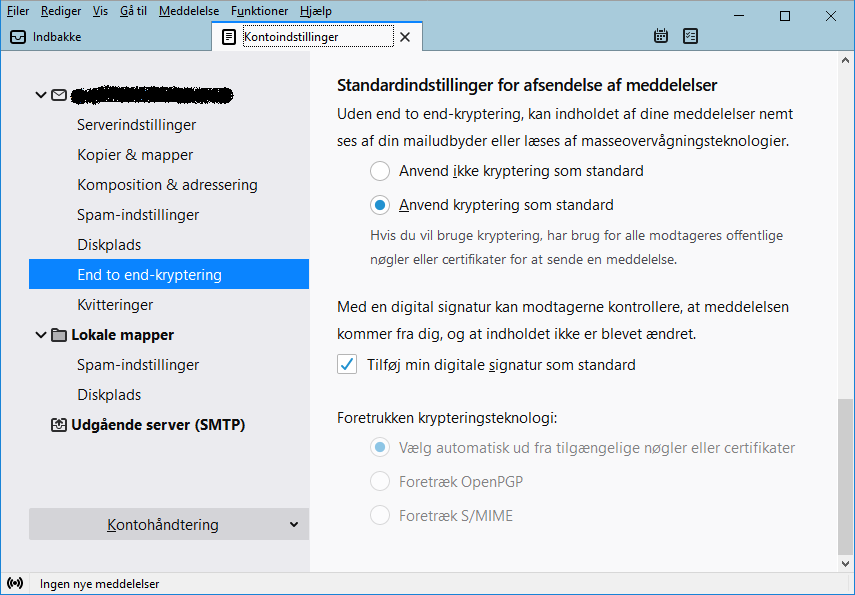Image resolution: width=855 pixels, height=595 pixels.
Task: Open Komposition & adressering settings
Action: [167, 185]
